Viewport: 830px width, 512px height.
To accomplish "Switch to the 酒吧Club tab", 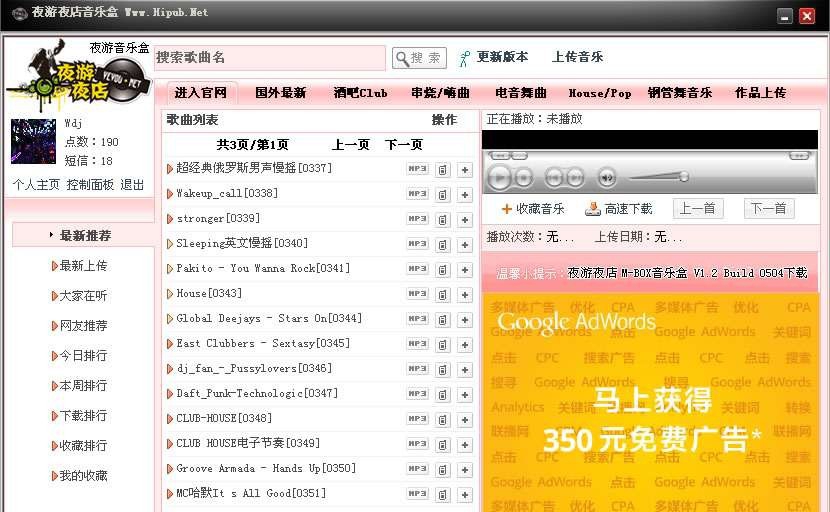I will [360, 93].
